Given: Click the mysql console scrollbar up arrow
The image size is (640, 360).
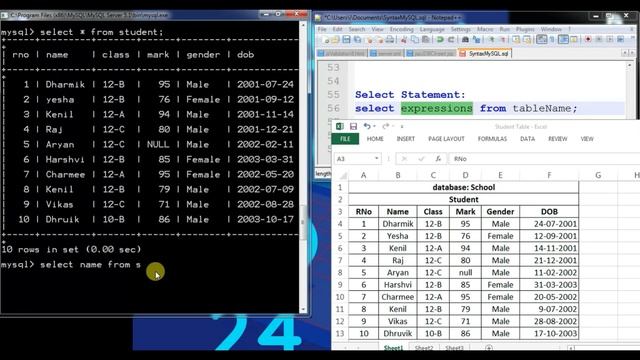Looking at the screenshot, I should pyautogui.click(x=303, y=24).
